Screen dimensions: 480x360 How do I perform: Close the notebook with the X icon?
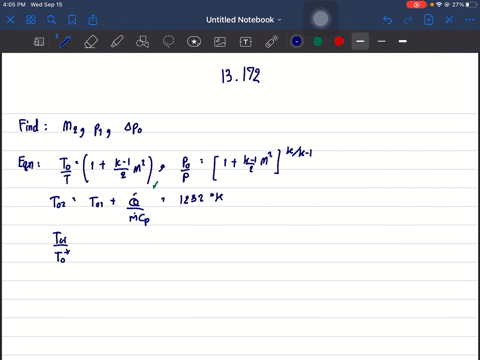[x=10, y=20]
